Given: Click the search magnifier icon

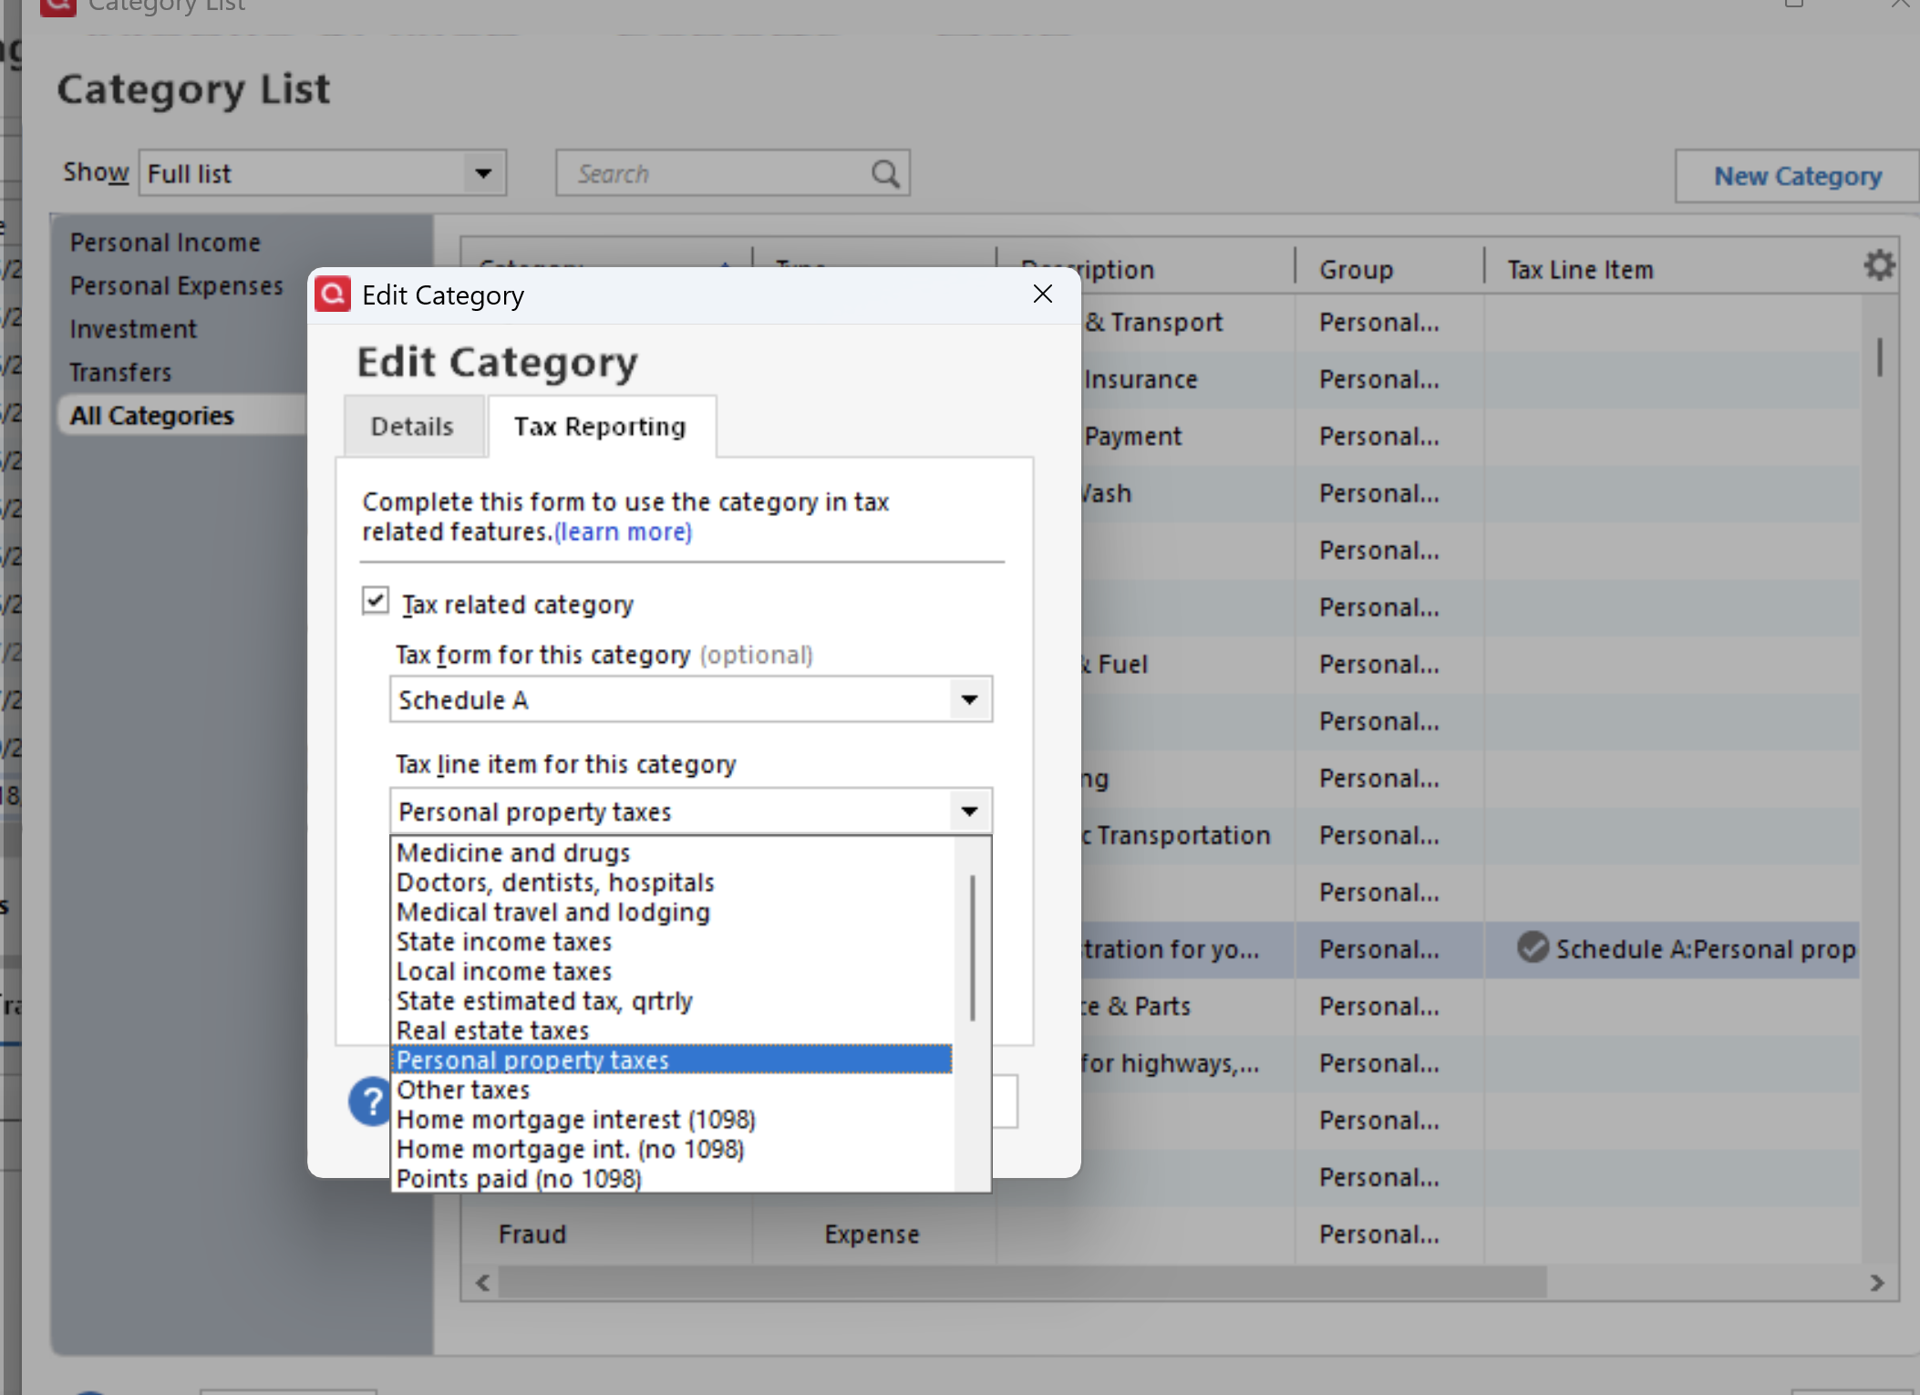Looking at the screenshot, I should [884, 174].
